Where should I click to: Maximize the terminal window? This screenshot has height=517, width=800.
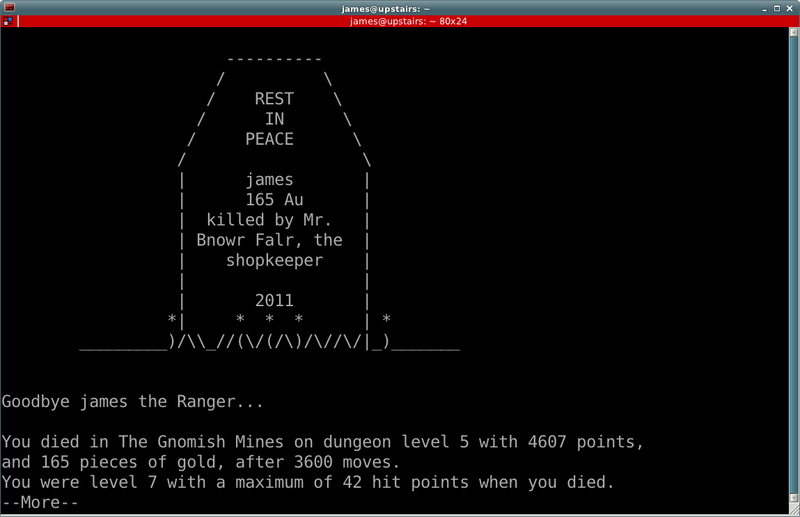coord(777,8)
